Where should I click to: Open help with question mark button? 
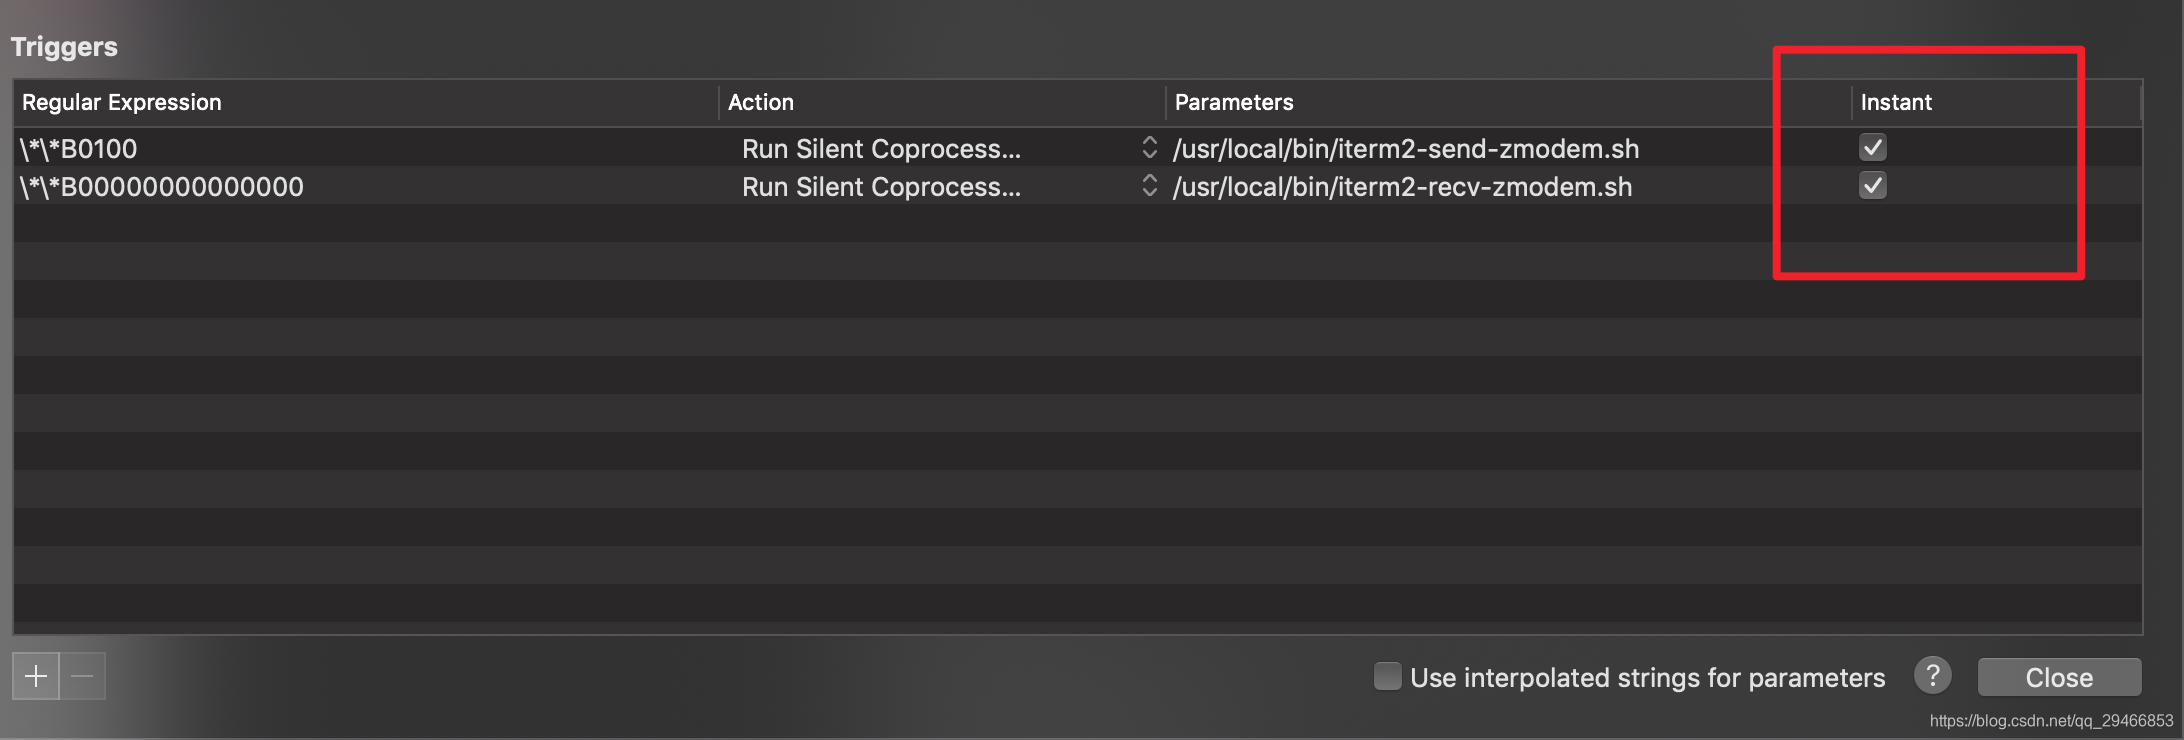(x=1932, y=676)
